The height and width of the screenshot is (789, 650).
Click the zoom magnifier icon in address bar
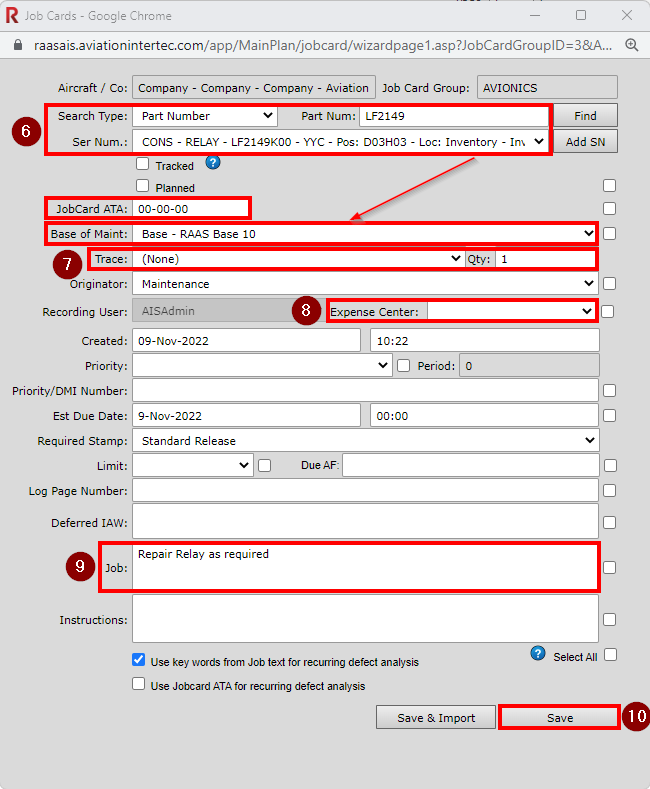tap(632, 45)
